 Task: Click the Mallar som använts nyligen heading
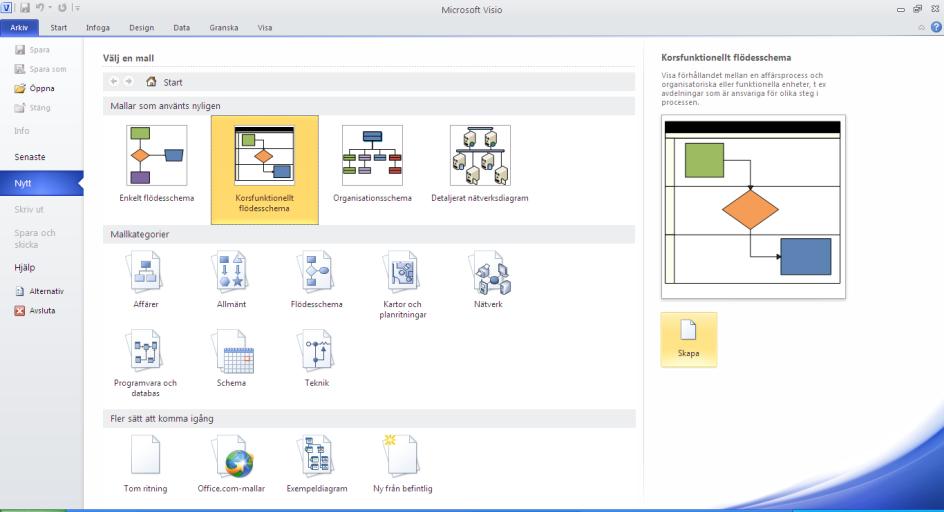(x=165, y=106)
